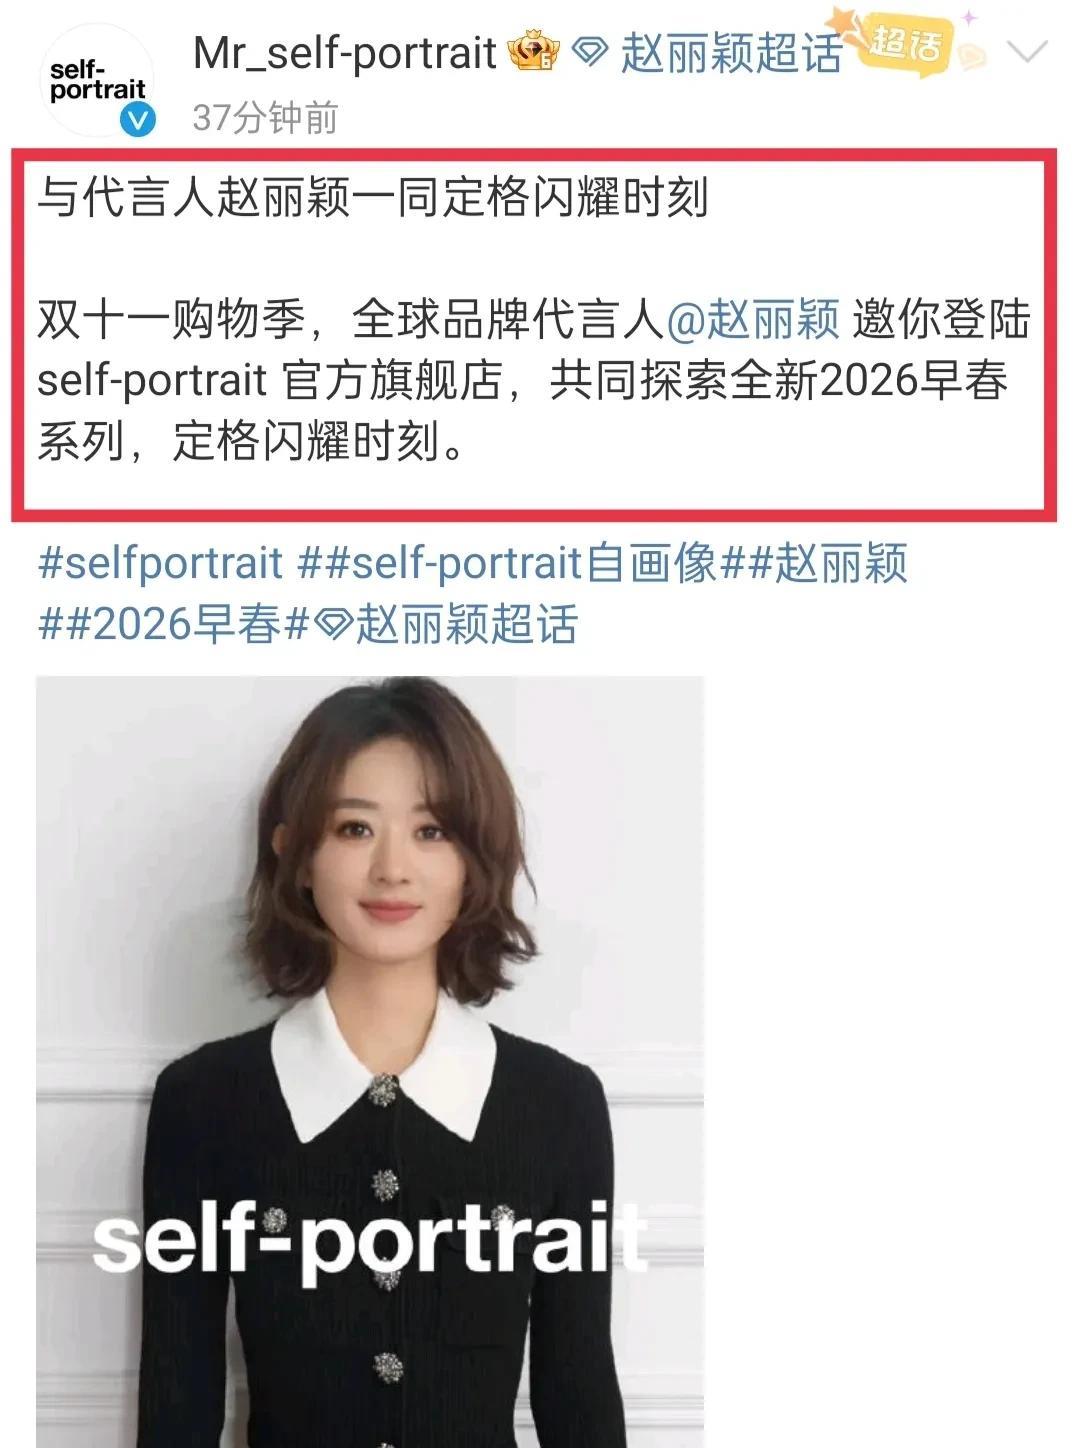This screenshot has height=1448, width=1080.
Task: Open the 赵丽颖超话 link in the header
Action: (731, 53)
